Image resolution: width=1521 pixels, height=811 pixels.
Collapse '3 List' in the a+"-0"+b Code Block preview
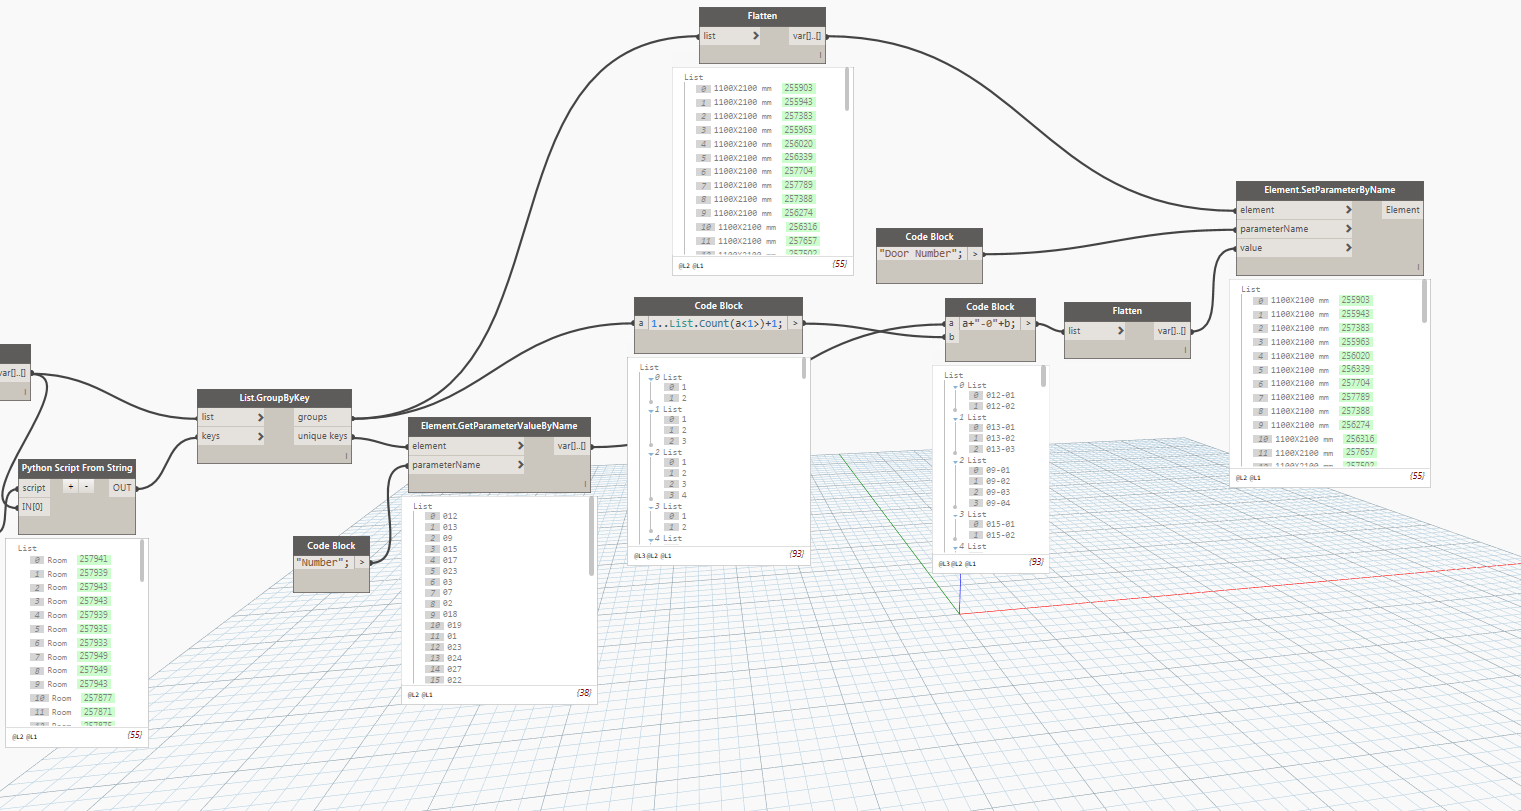955,515
